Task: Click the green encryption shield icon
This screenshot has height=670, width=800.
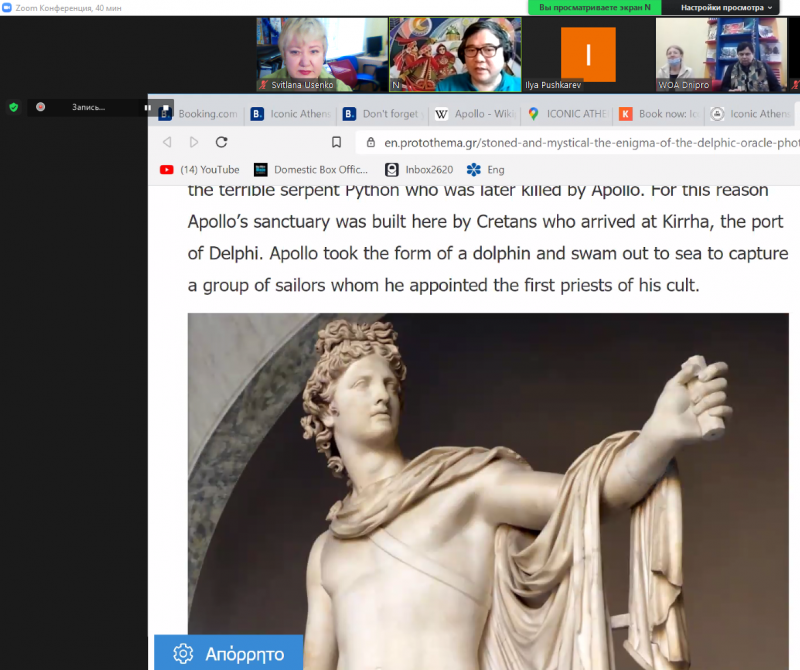Action: 14,107
